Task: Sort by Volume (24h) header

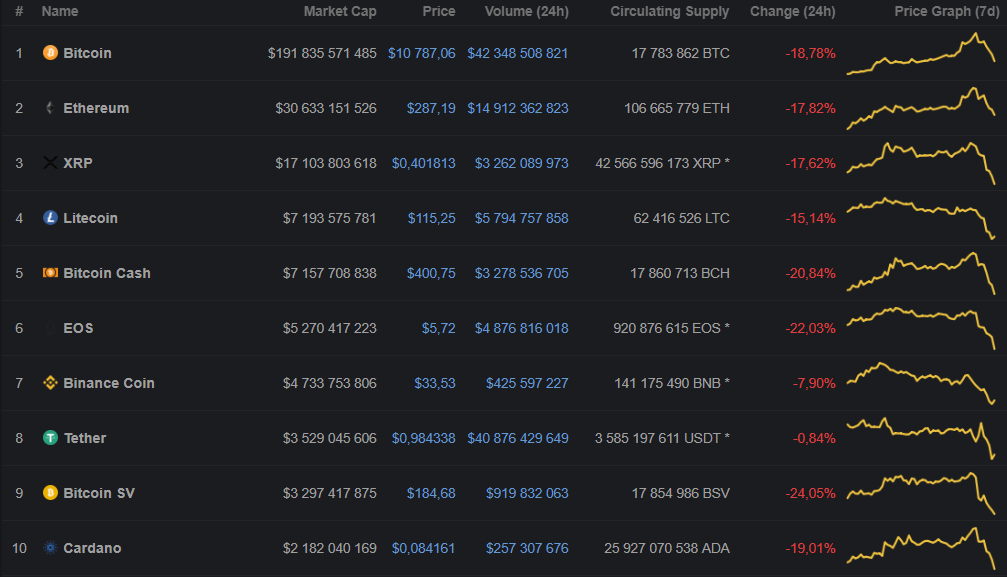Action: tap(526, 11)
